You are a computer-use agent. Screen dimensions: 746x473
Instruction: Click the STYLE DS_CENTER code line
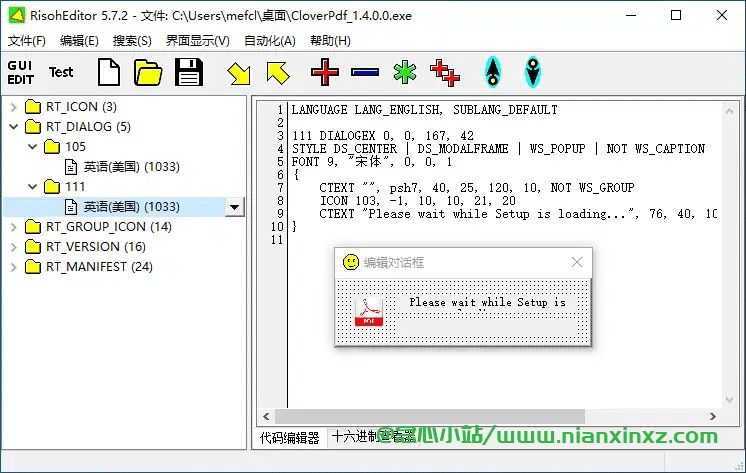[x=498, y=149]
